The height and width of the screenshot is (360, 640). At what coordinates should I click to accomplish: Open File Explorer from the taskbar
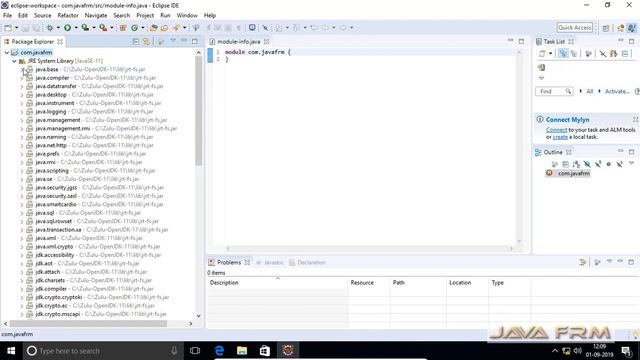point(242,351)
